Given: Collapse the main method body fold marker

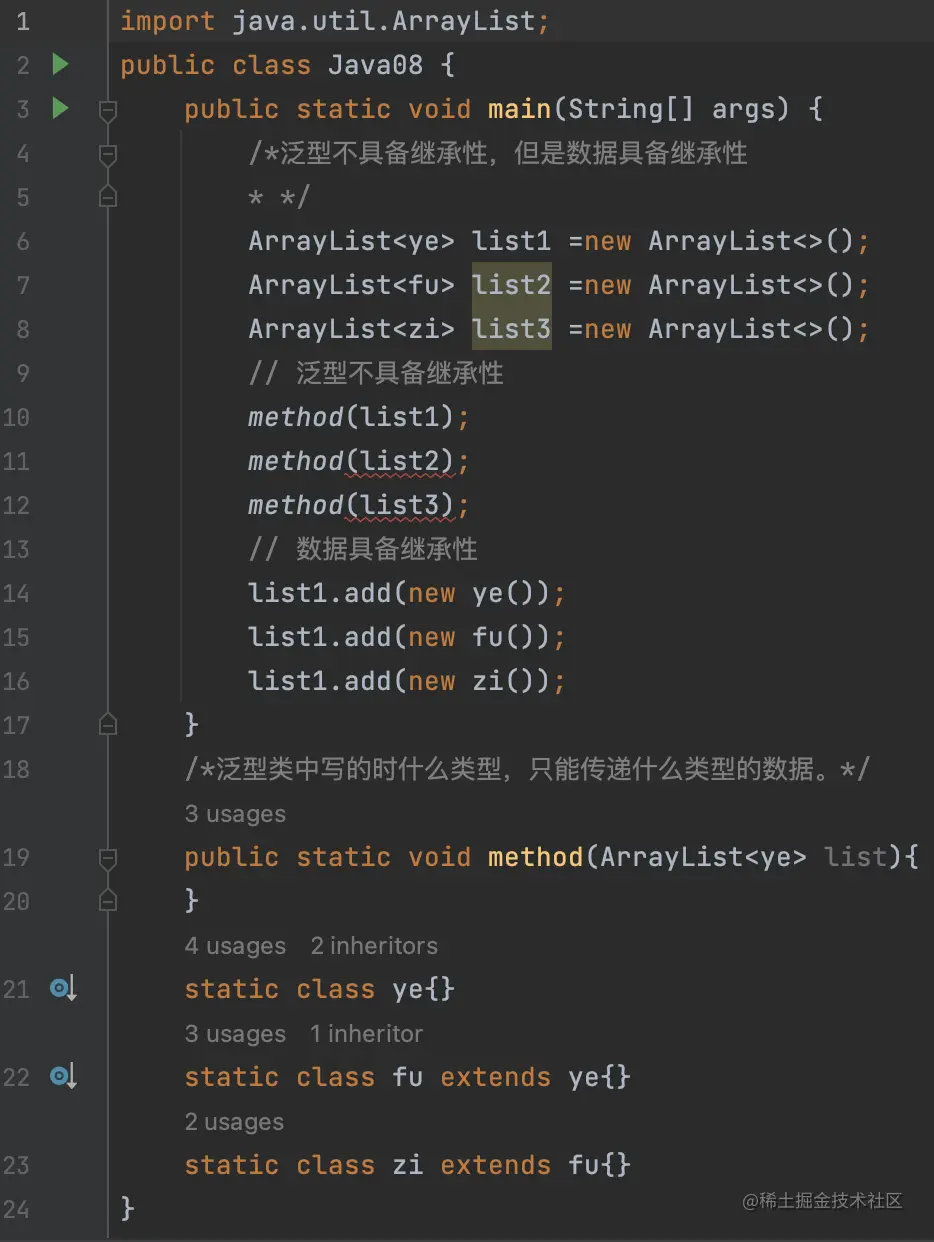Looking at the screenshot, I should point(107,108).
